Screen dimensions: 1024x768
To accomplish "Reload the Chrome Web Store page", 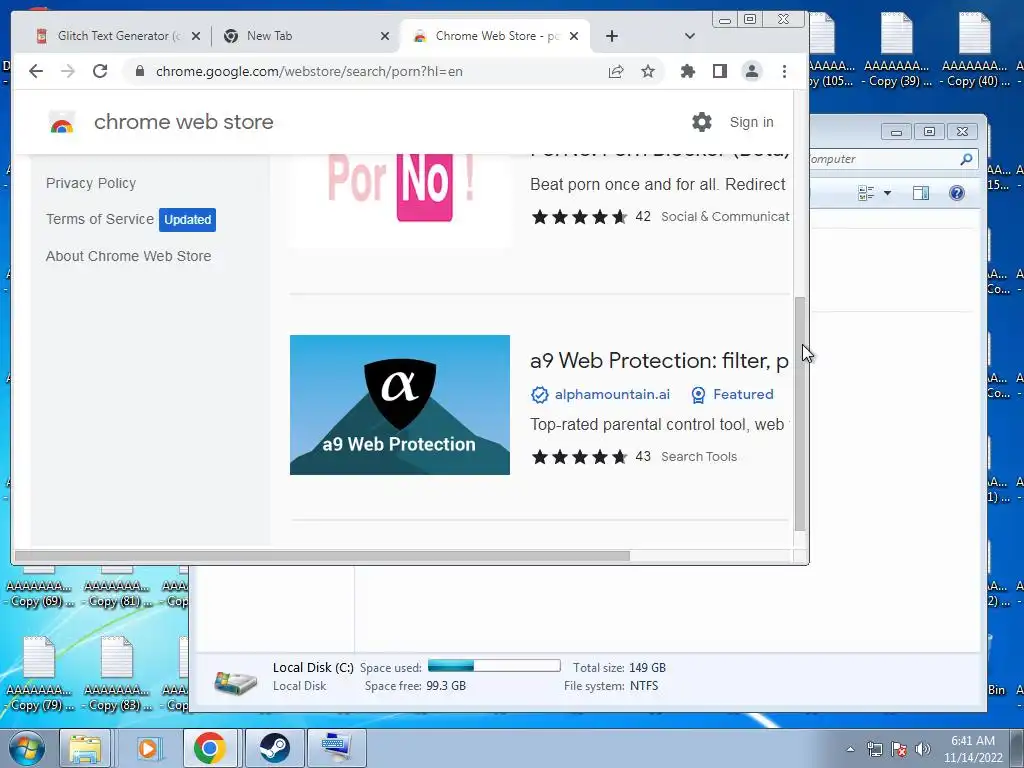I will pyautogui.click(x=100, y=71).
